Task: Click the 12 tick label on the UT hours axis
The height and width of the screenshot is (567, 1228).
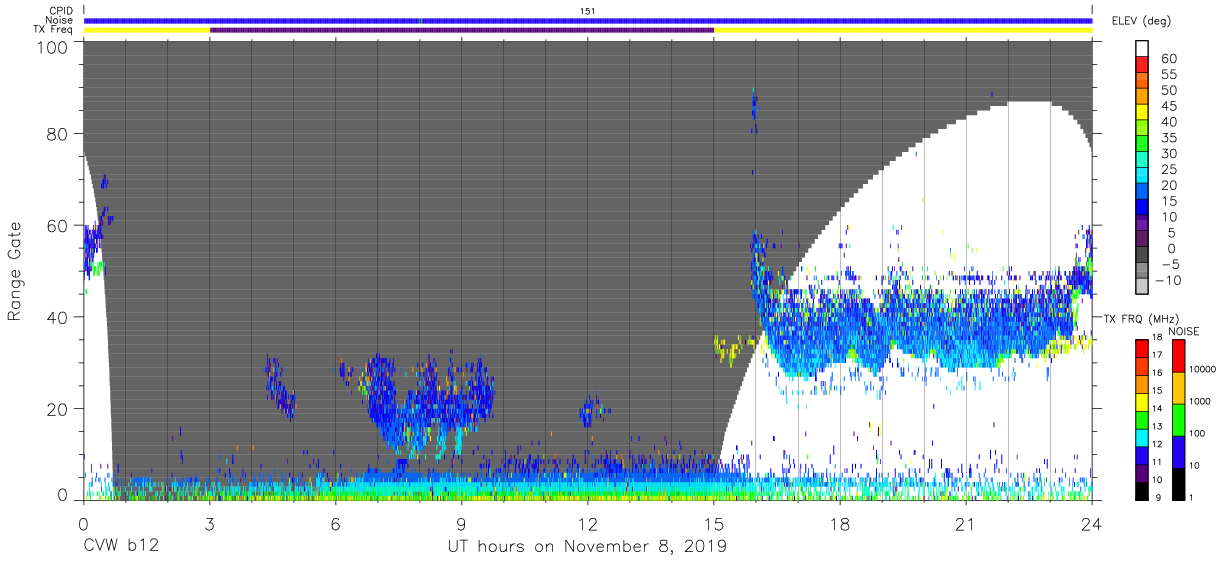Action: (x=588, y=525)
